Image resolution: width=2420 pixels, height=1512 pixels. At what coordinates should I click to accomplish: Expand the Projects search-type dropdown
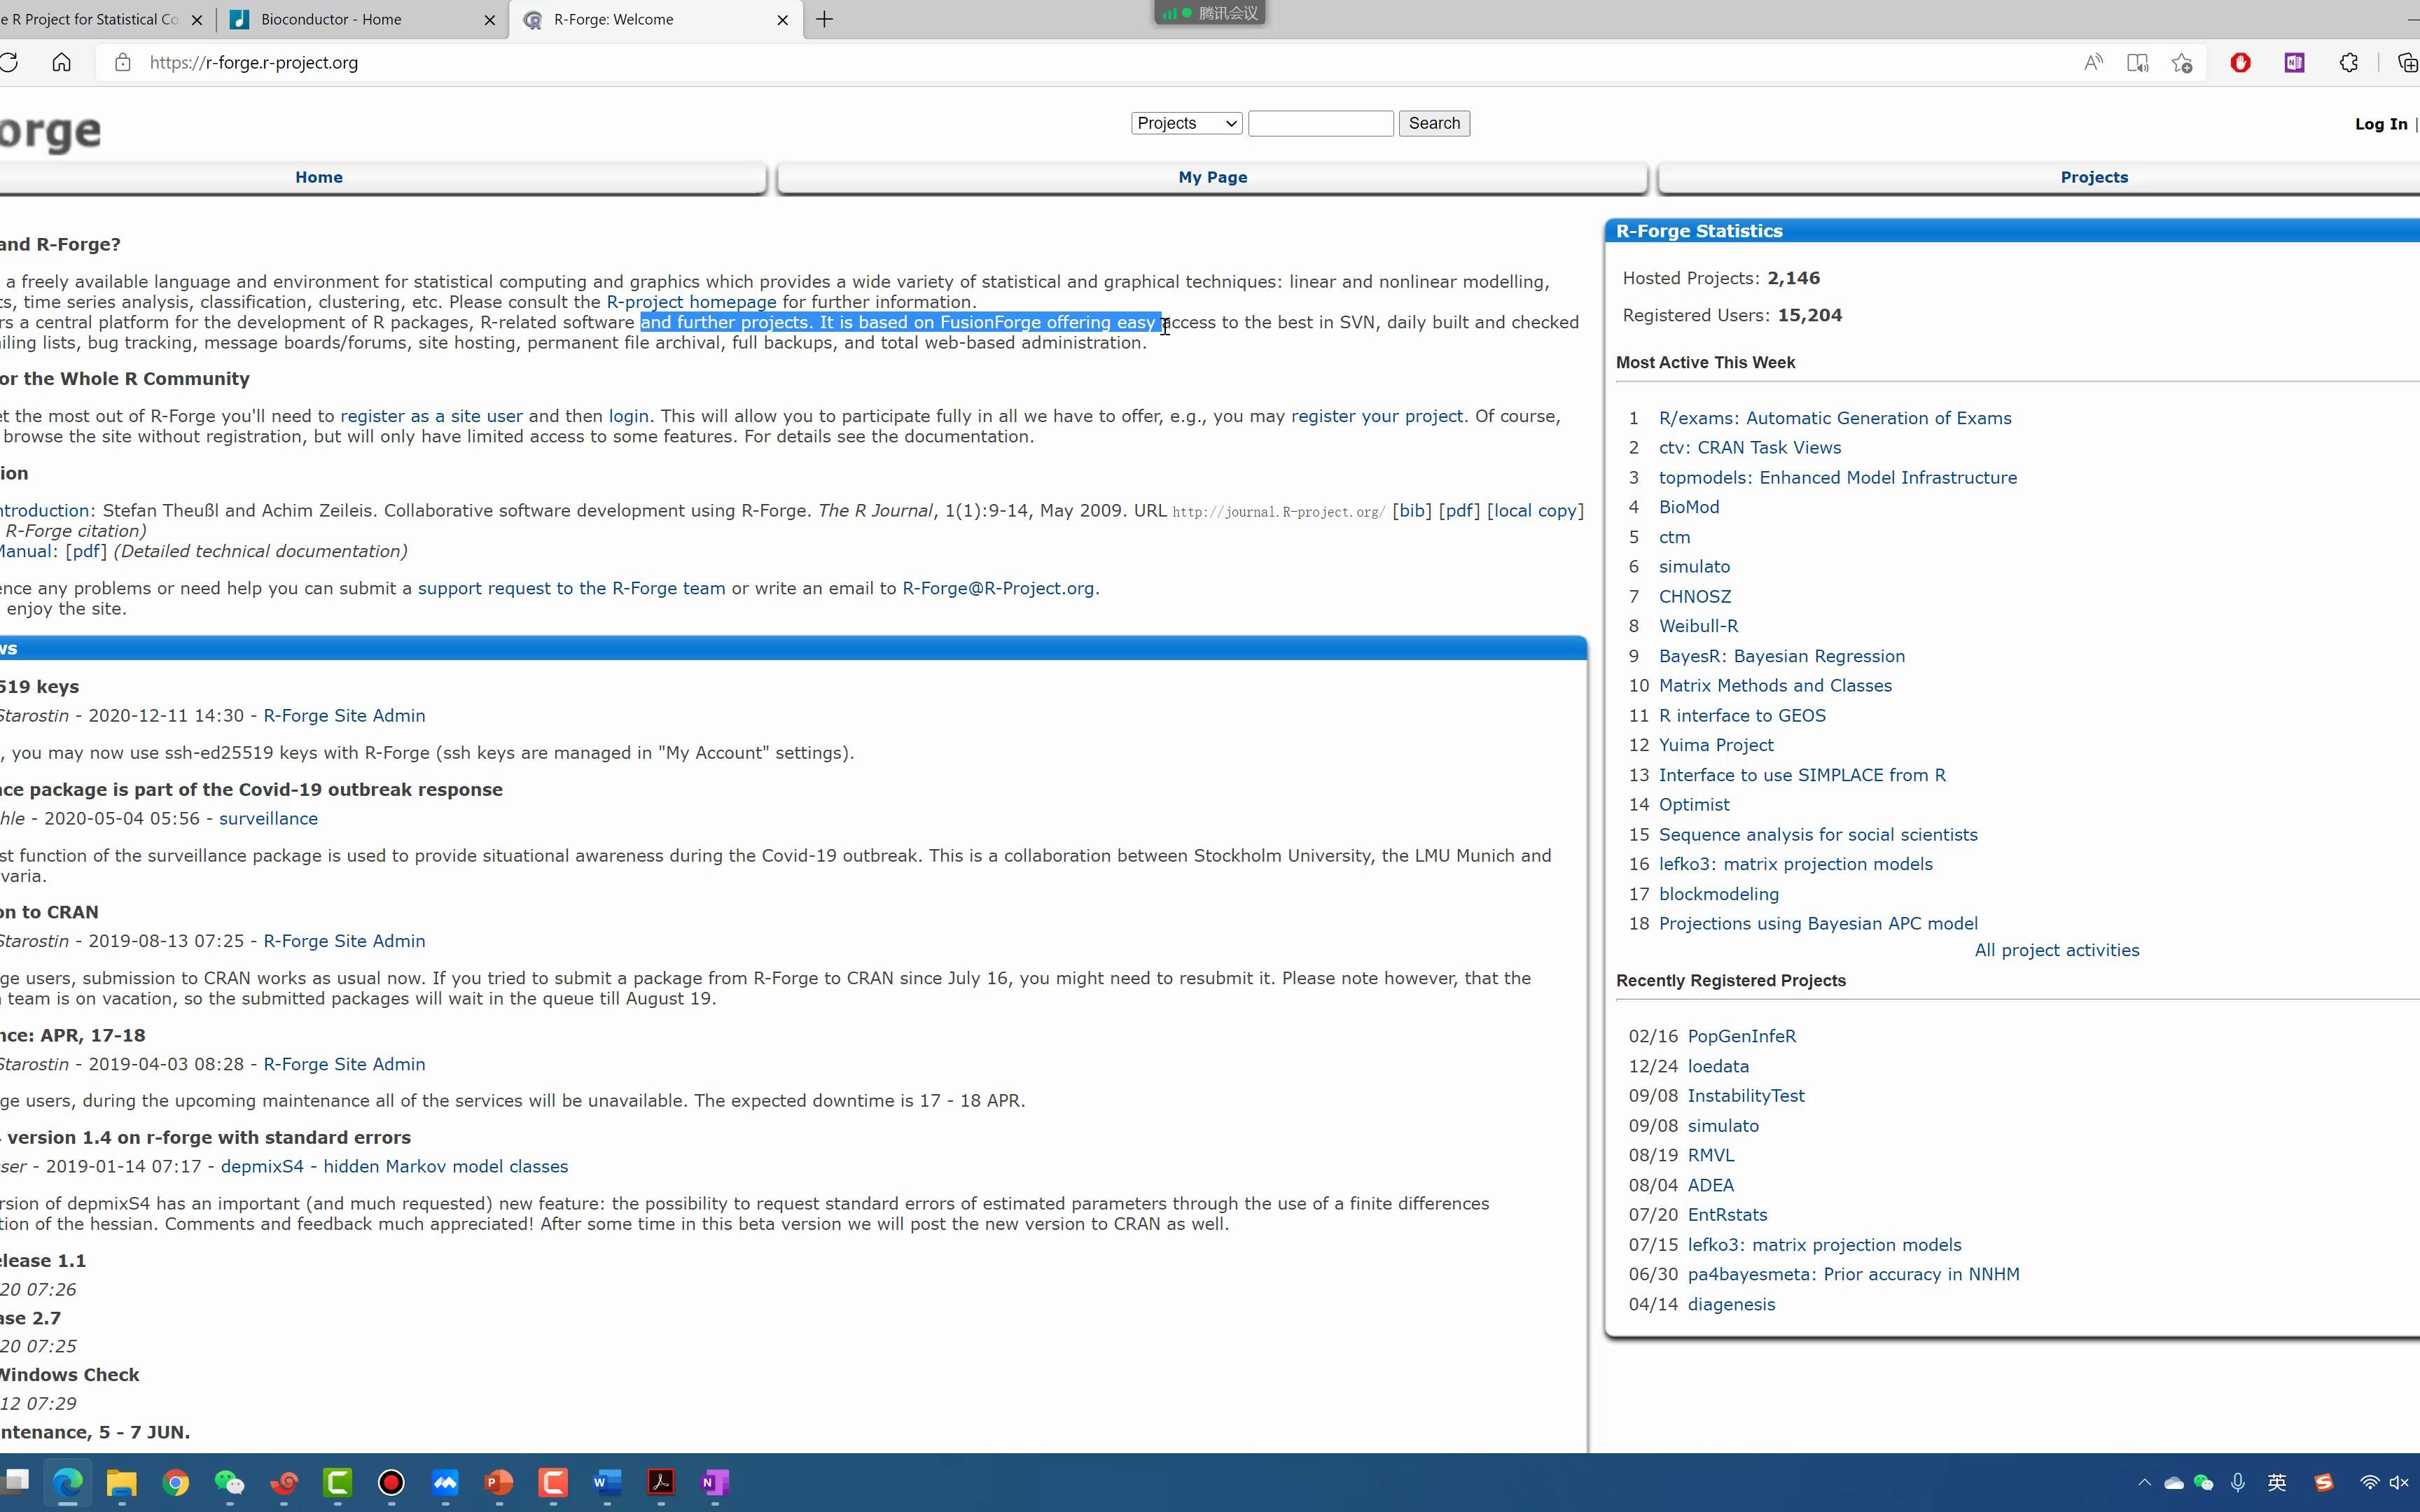tap(1186, 123)
